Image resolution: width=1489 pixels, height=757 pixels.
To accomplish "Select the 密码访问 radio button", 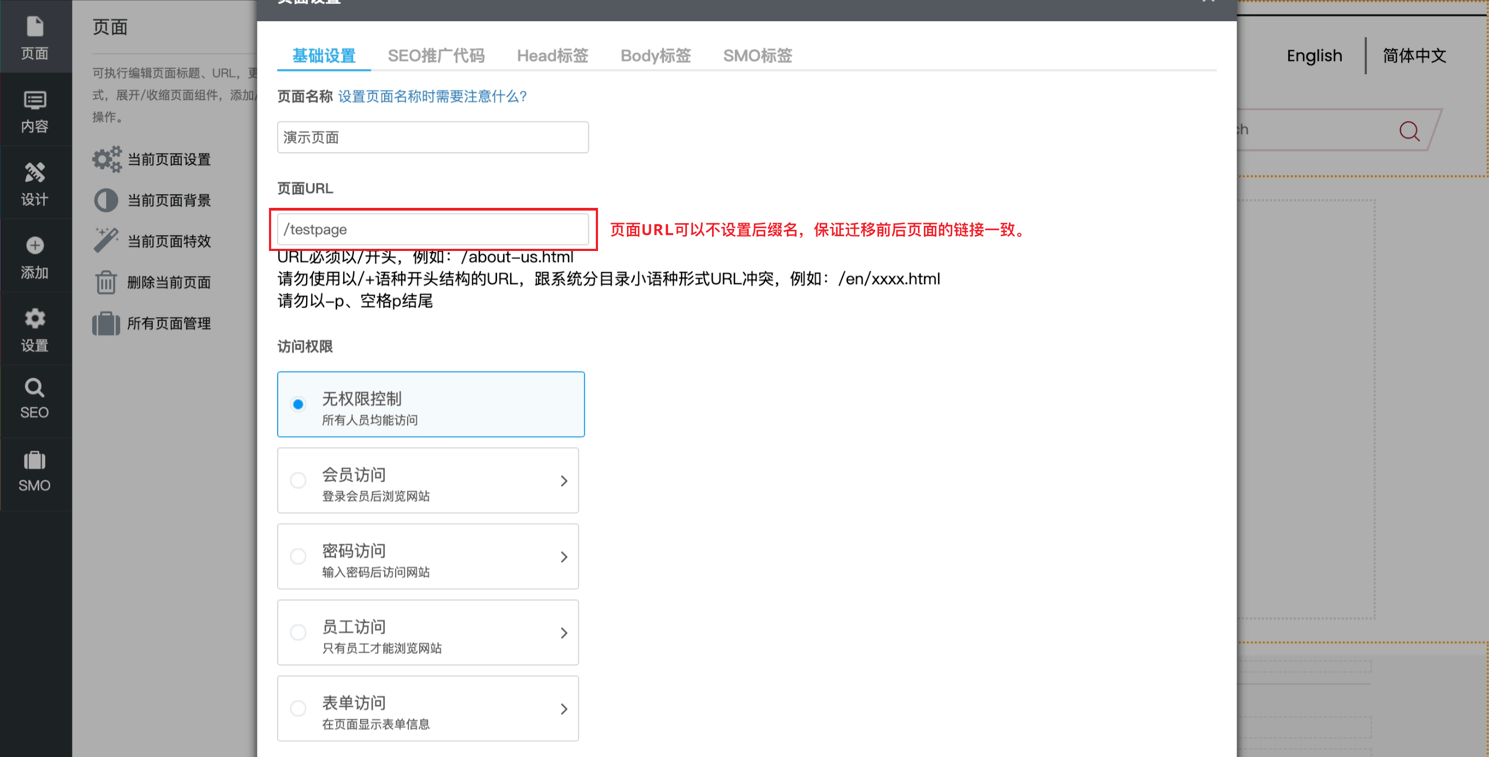I will 298,557.
